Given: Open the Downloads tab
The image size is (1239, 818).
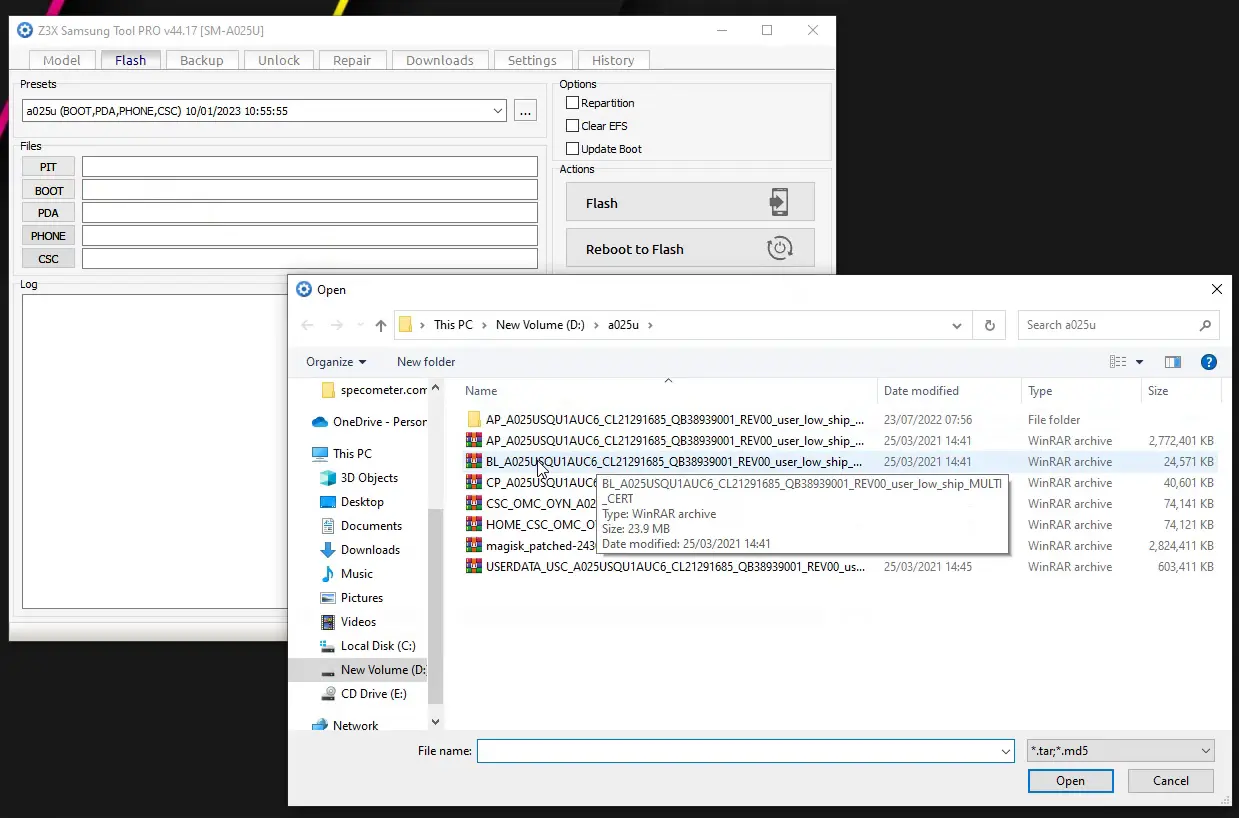Looking at the screenshot, I should point(439,59).
